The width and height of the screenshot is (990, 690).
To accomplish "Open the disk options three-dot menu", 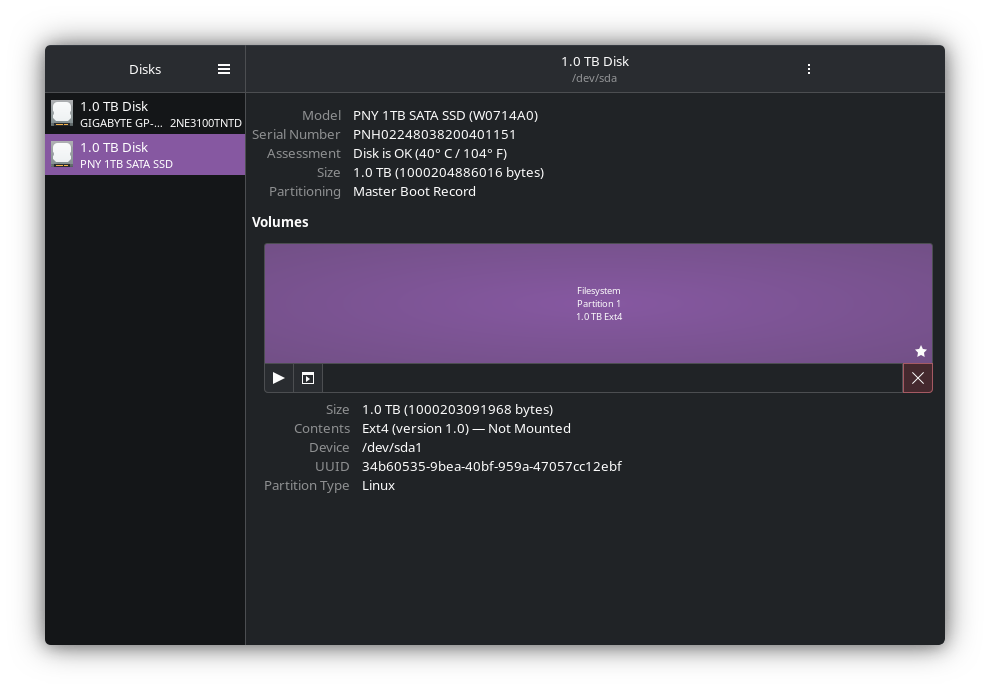I will pyautogui.click(x=809, y=69).
